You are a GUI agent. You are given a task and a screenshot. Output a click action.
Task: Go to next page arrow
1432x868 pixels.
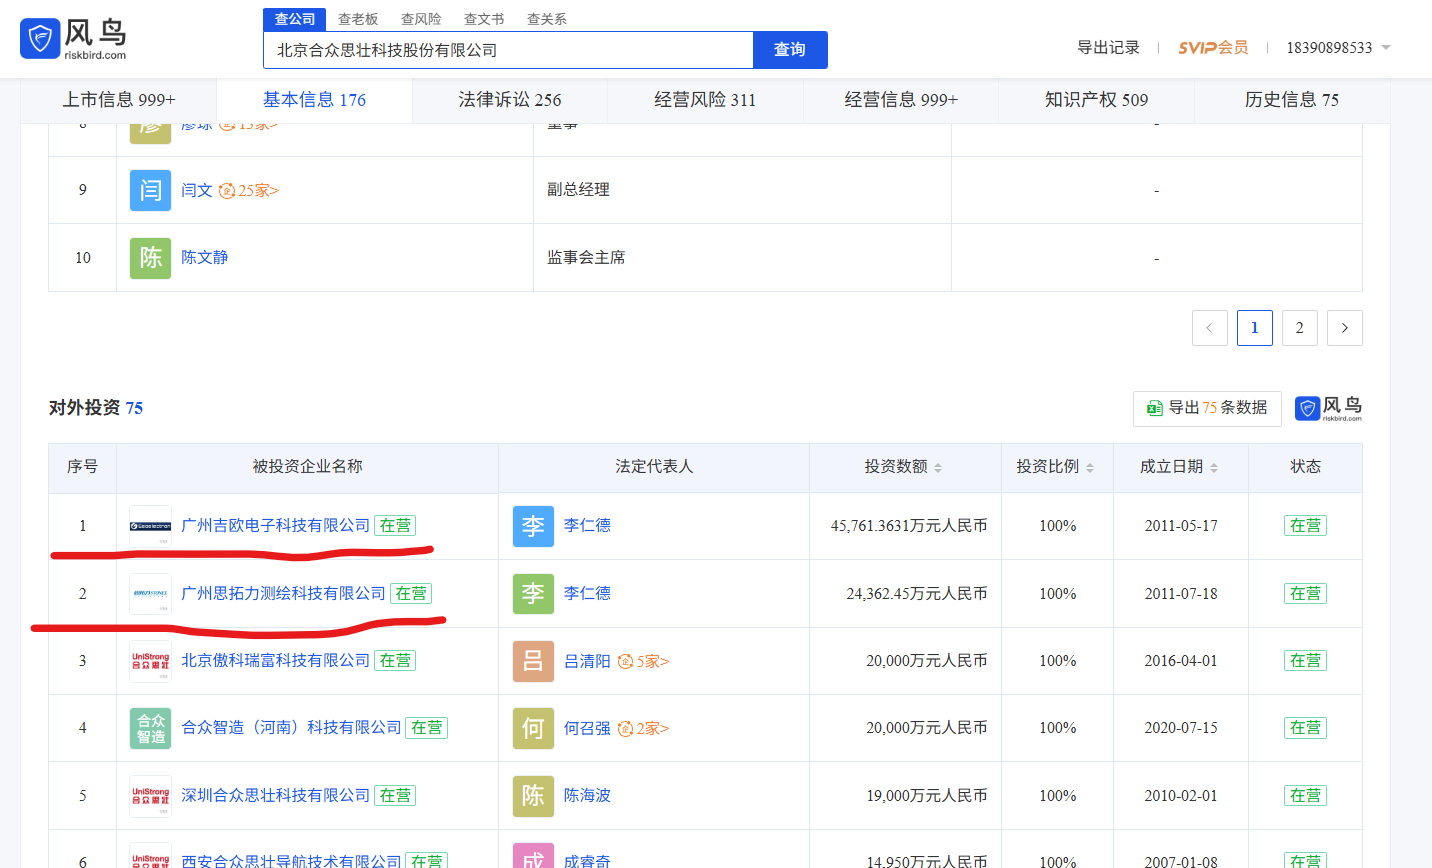[1345, 328]
